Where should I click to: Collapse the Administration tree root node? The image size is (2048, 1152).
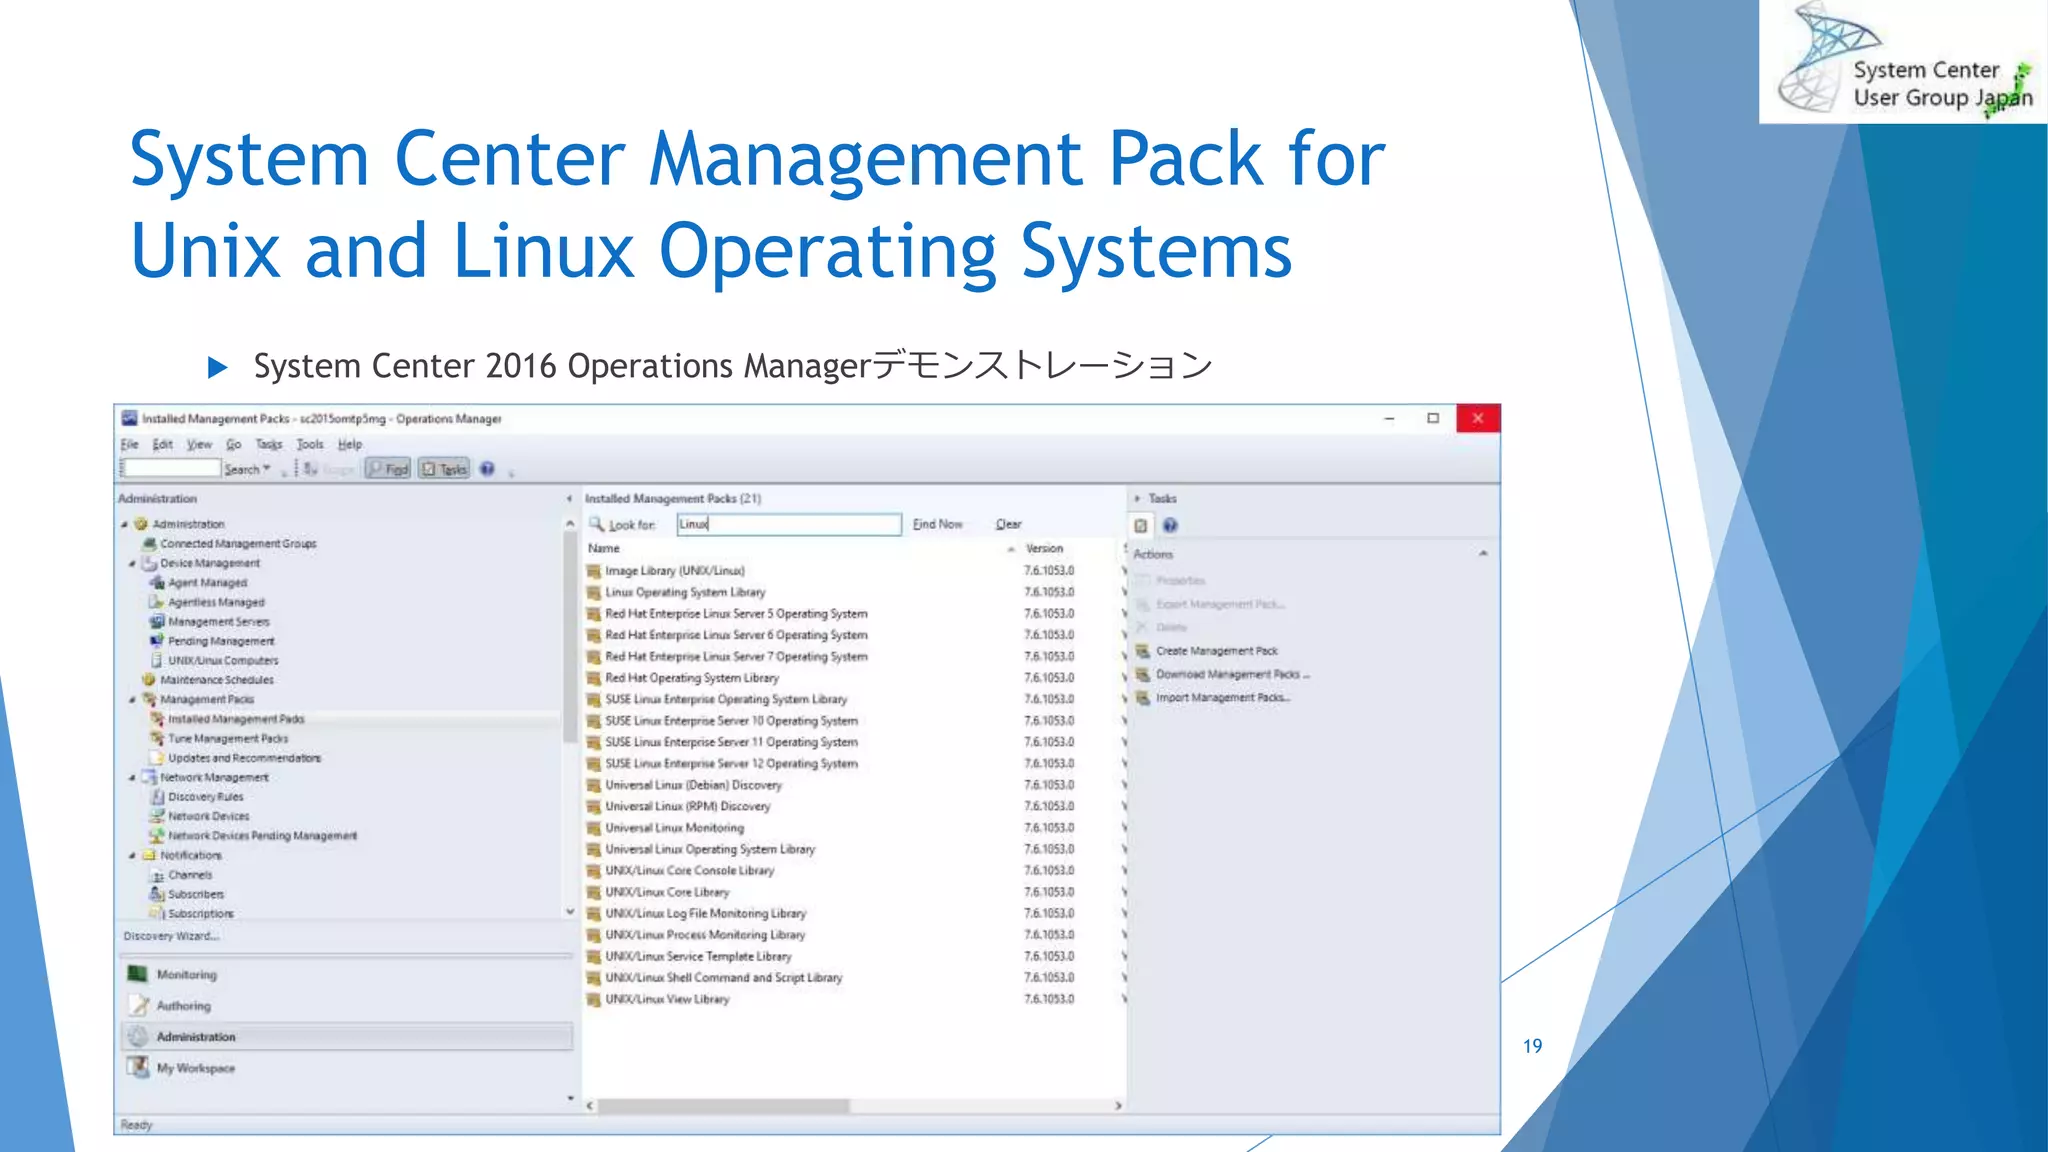tap(125, 524)
